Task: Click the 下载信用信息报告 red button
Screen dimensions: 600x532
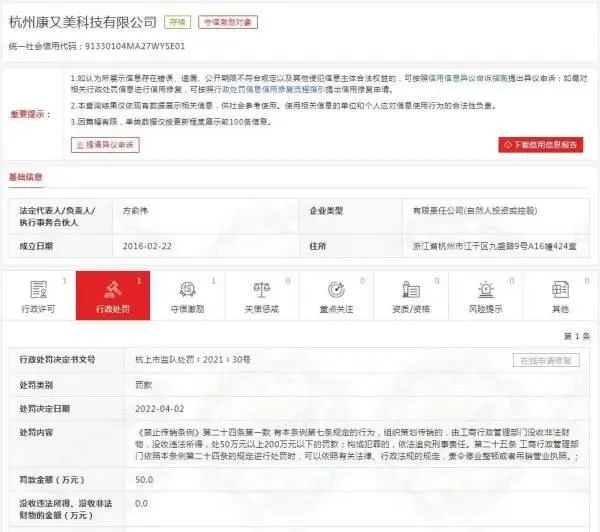Action: tap(539, 144)
